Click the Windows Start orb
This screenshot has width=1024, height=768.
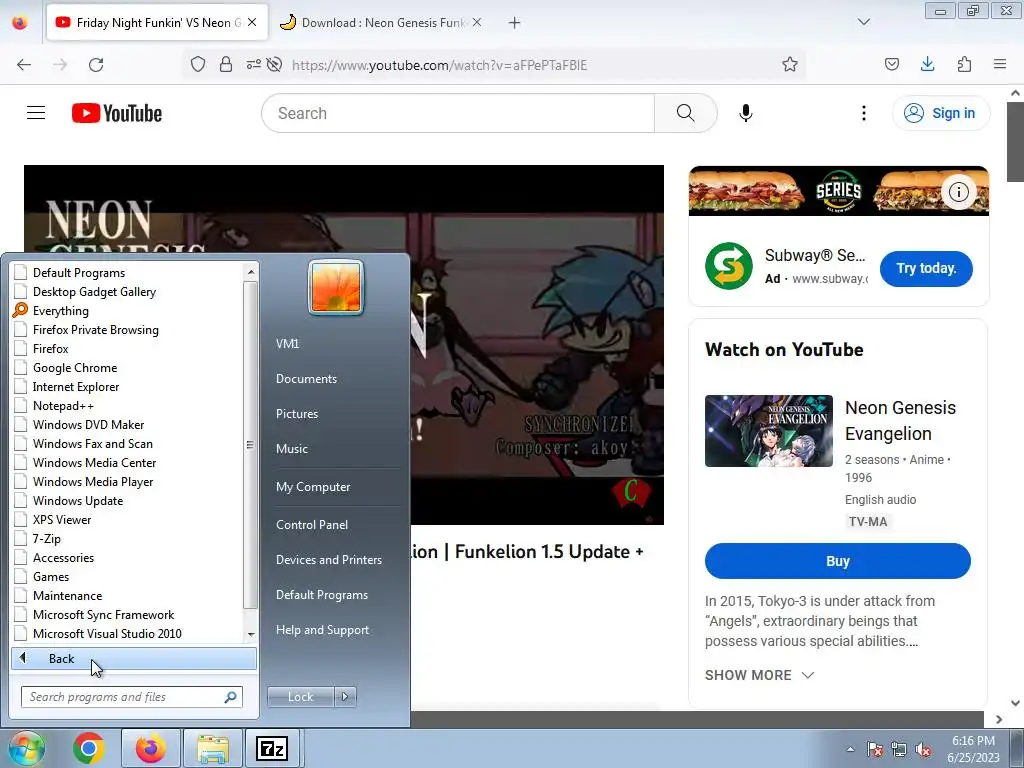(27, 748)
